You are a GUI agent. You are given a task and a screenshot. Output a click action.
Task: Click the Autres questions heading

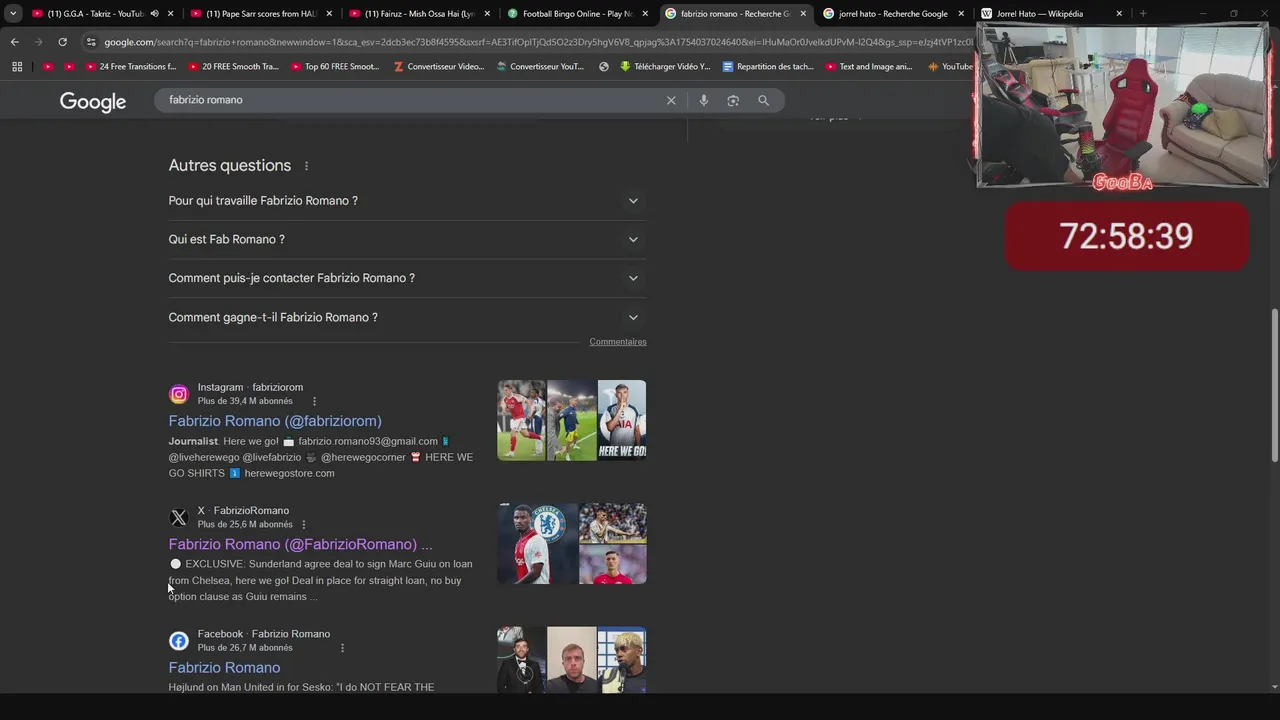coord(230,166)
